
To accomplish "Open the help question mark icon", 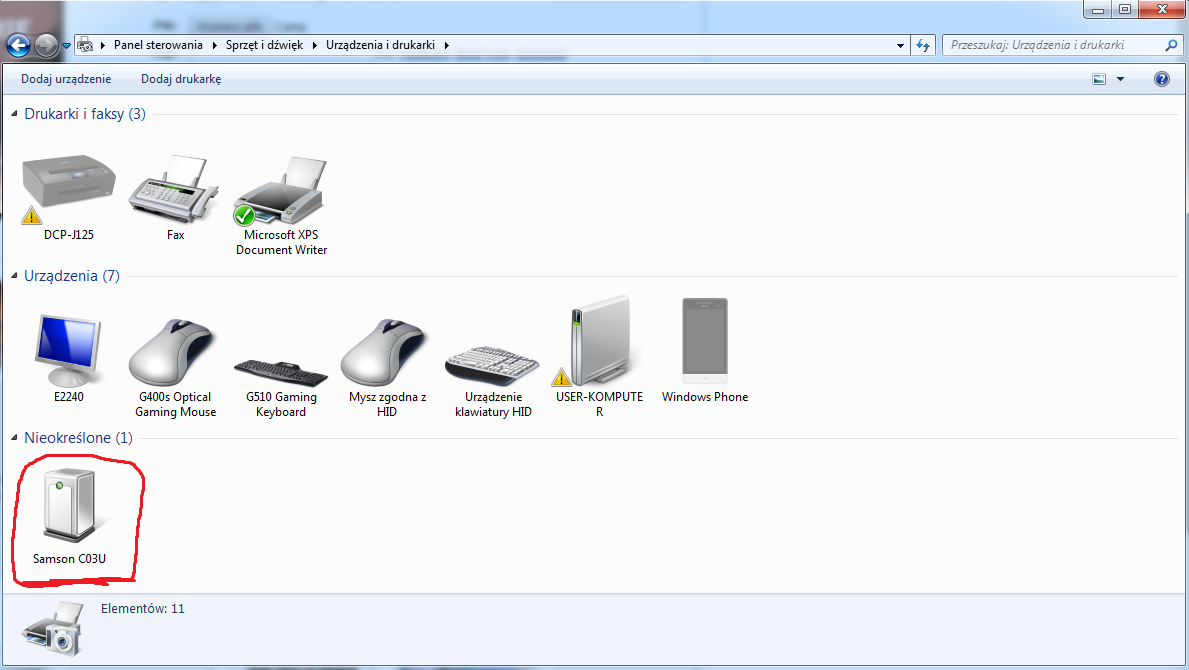I will coord(1162,79).
